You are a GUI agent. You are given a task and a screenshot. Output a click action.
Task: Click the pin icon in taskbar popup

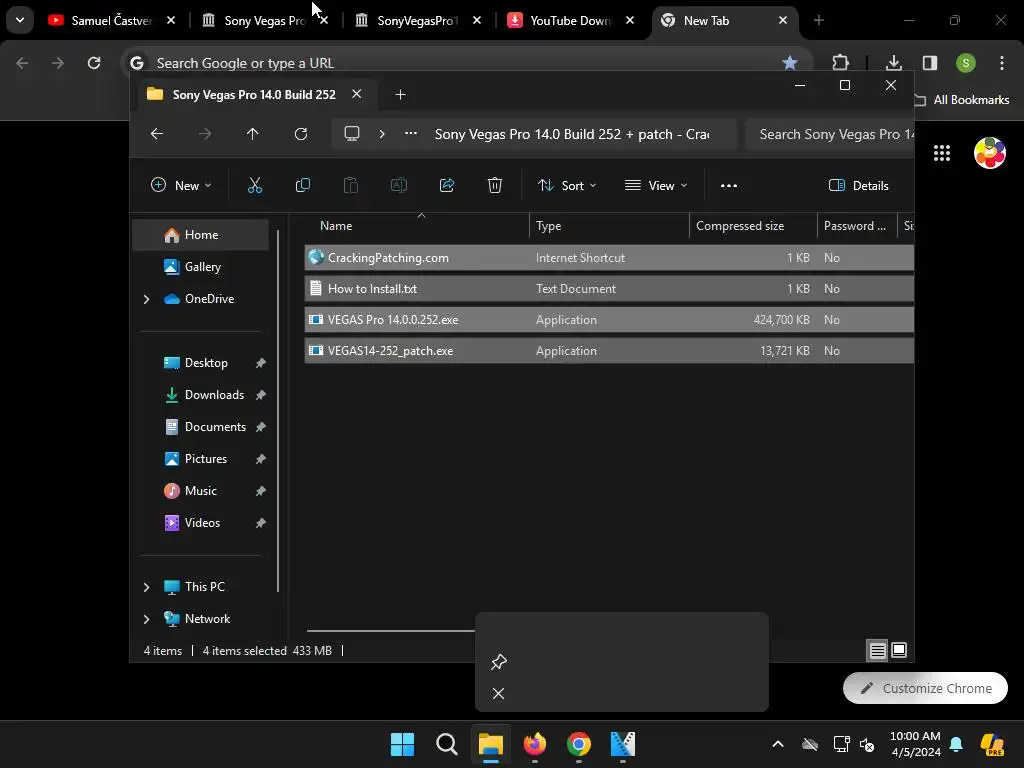(499, 662)
